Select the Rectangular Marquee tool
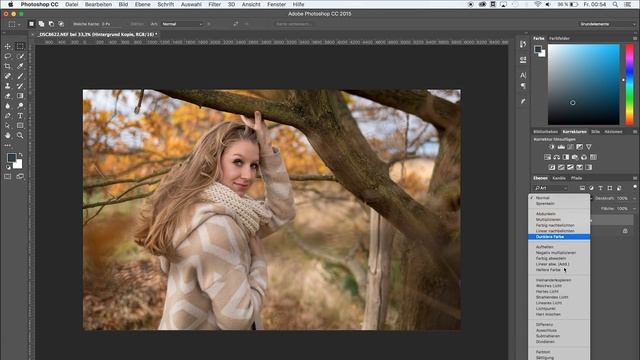640x360 pixels. click(x=20, y=46)
